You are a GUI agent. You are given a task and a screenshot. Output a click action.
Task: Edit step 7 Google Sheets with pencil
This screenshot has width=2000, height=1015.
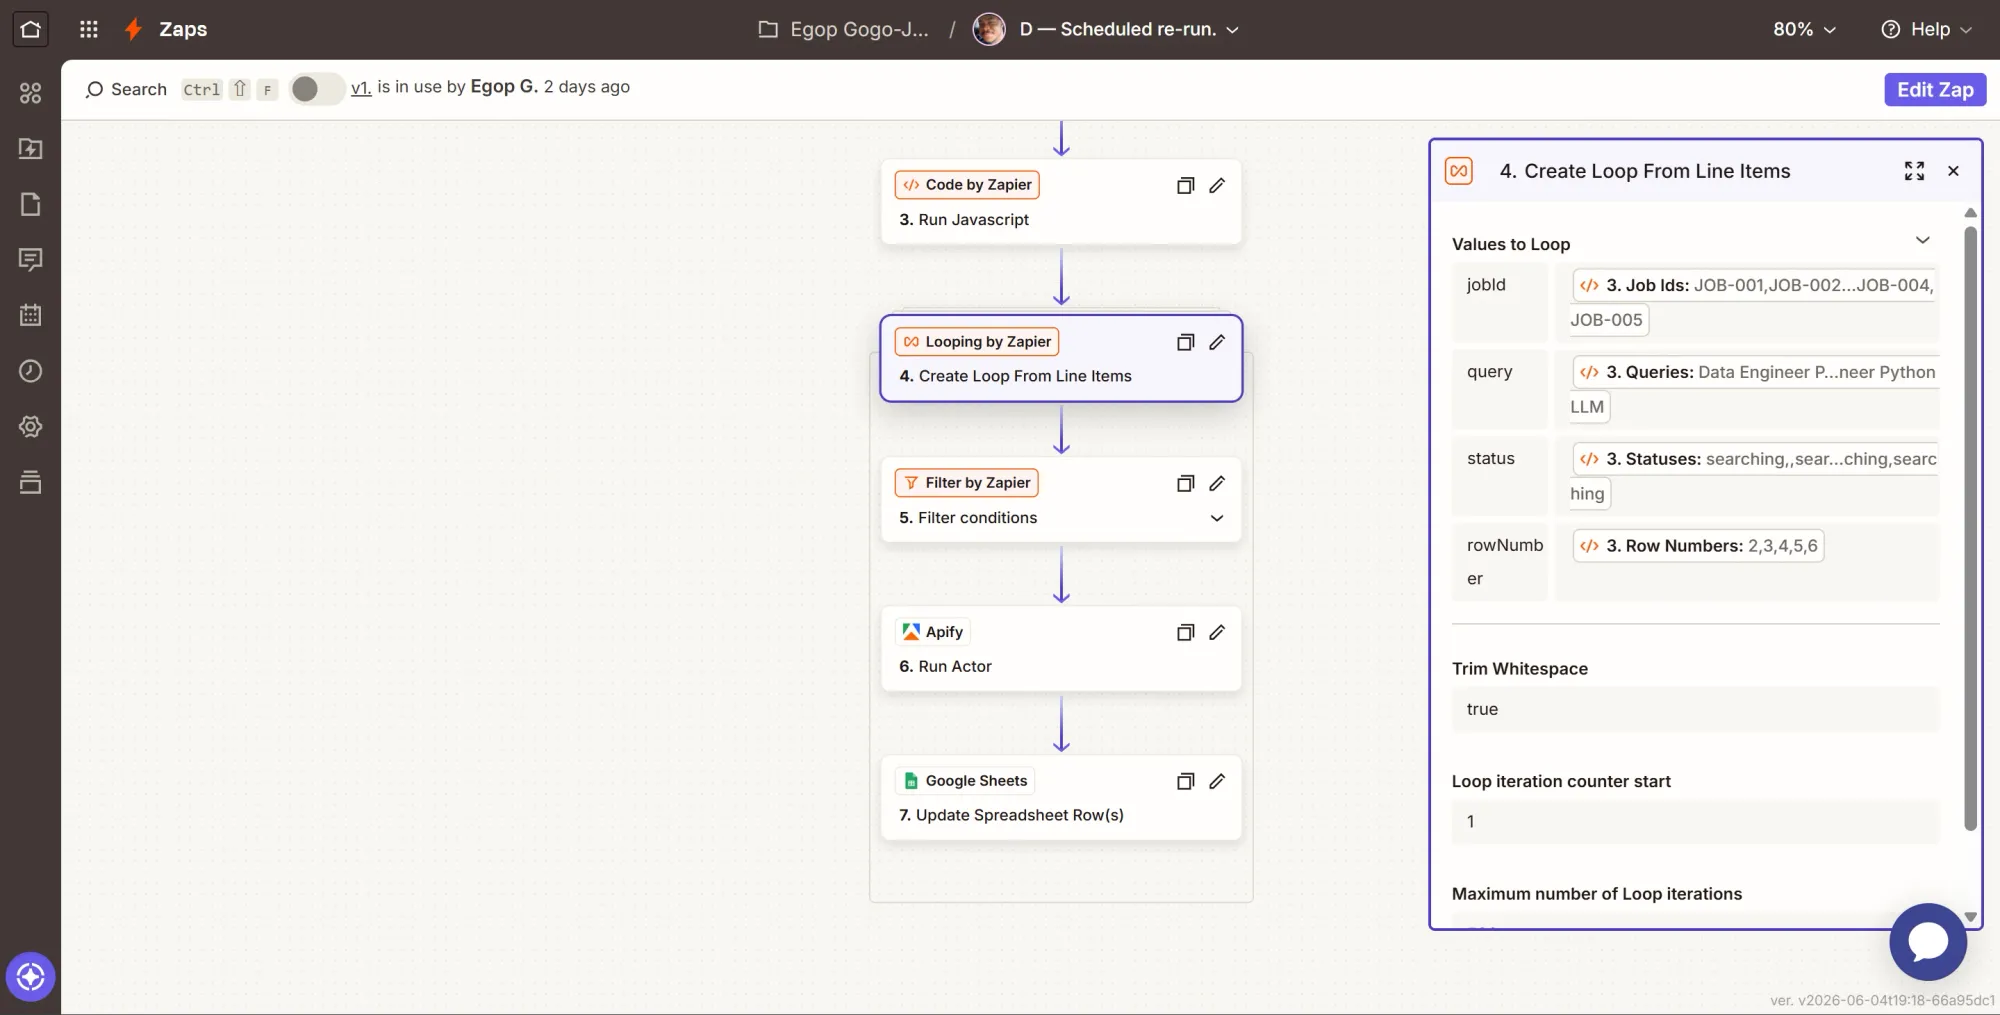[1217, 781]
